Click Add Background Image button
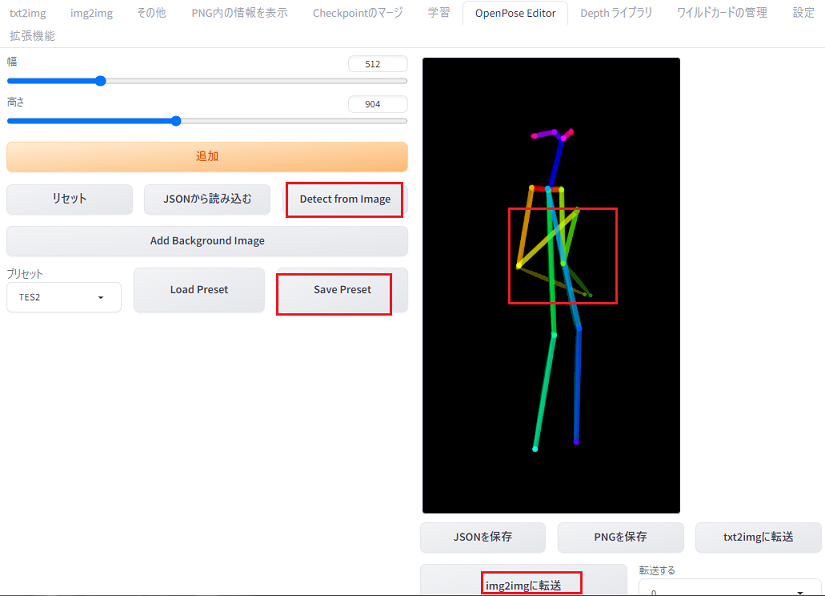Image resolution: width=825 pixels, height=596 pixels. pyautogui.click(x=207, y=241)
